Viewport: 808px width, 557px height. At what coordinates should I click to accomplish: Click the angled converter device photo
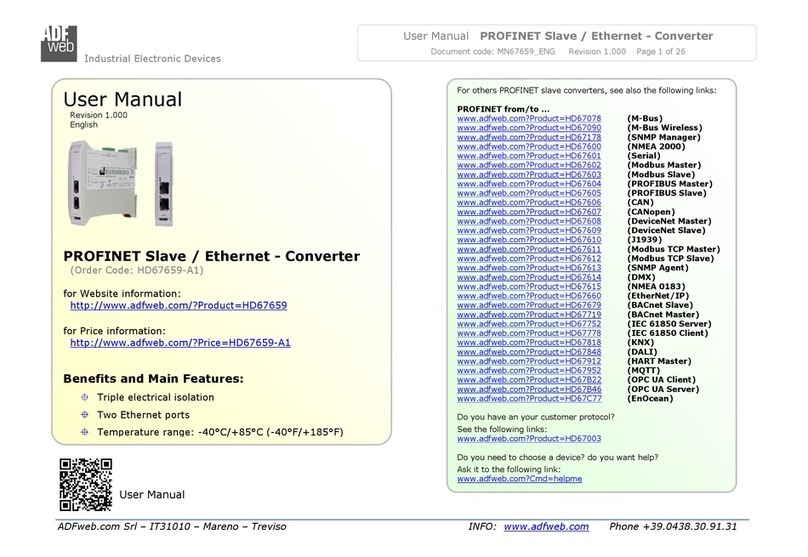coord(103,183)
